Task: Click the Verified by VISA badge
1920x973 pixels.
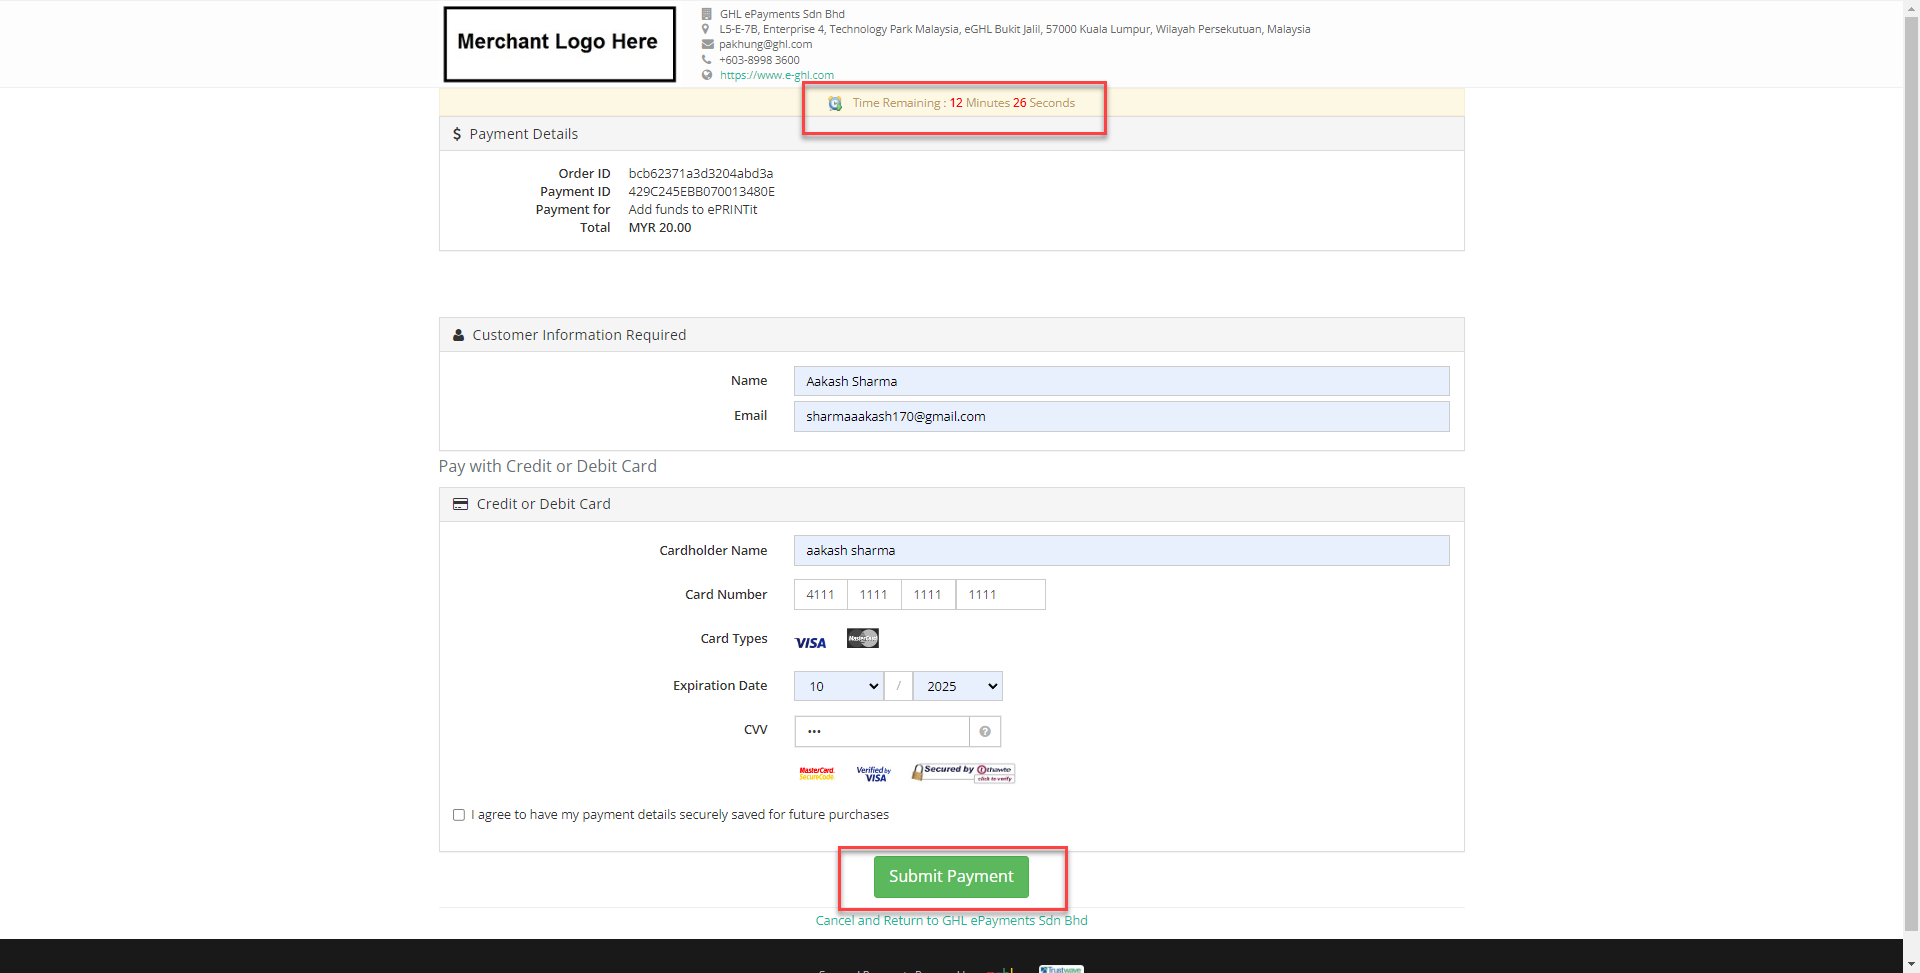Action: (873, 774)
